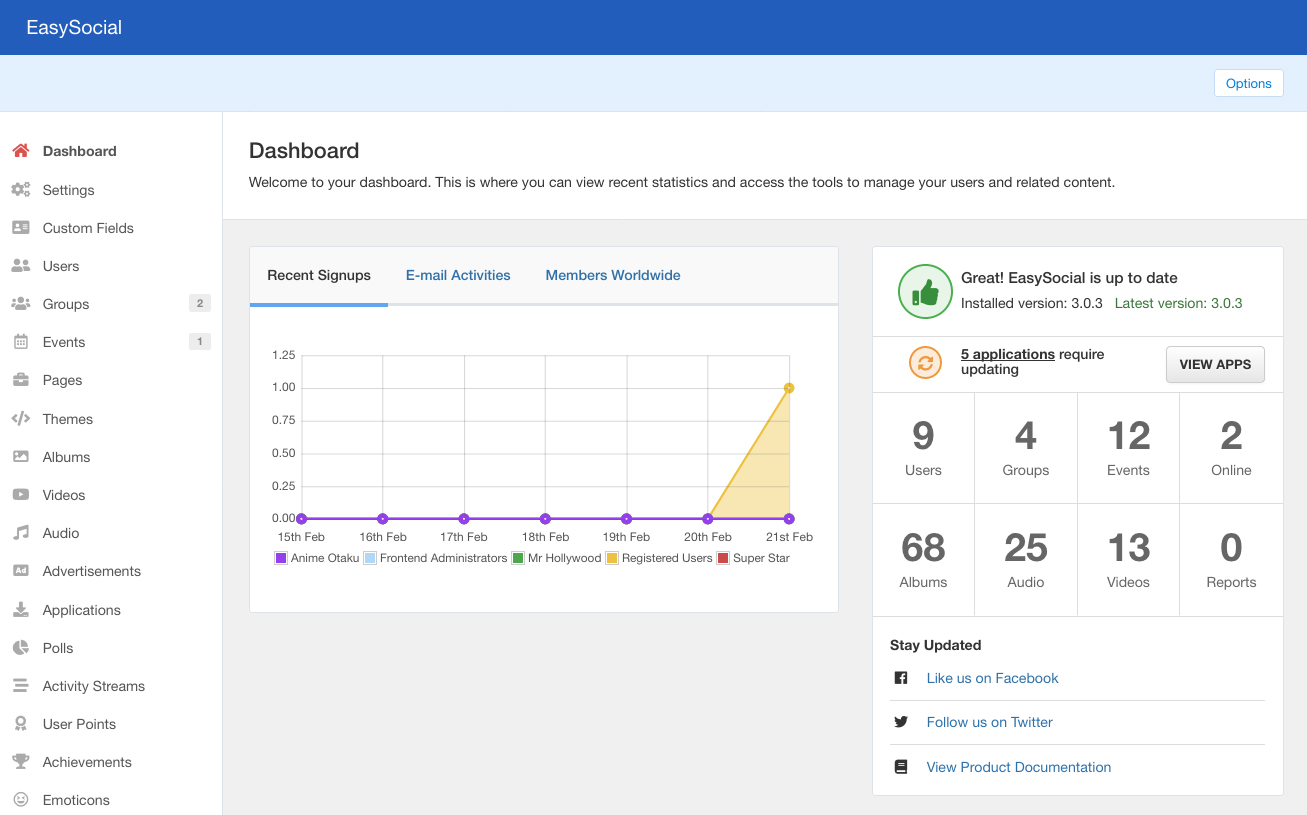Click the EasySocial header title

point(74,28)
